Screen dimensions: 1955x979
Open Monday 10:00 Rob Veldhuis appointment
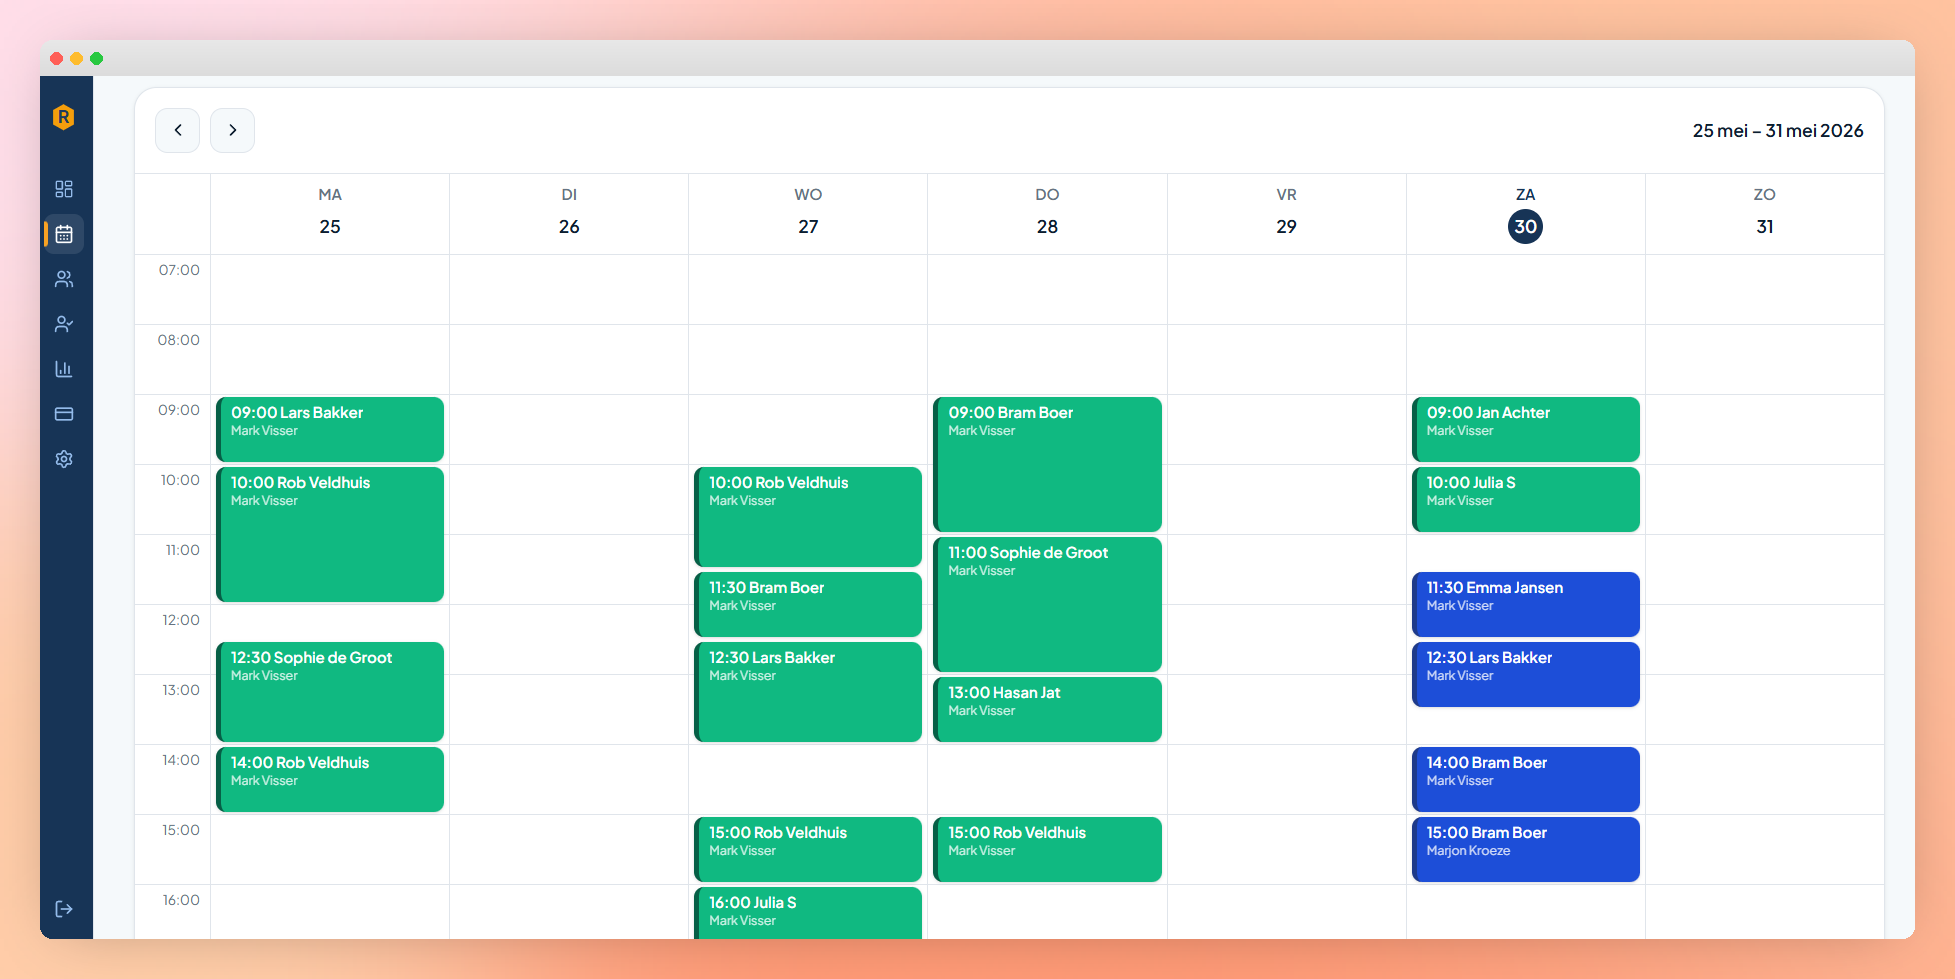[330, 534]
